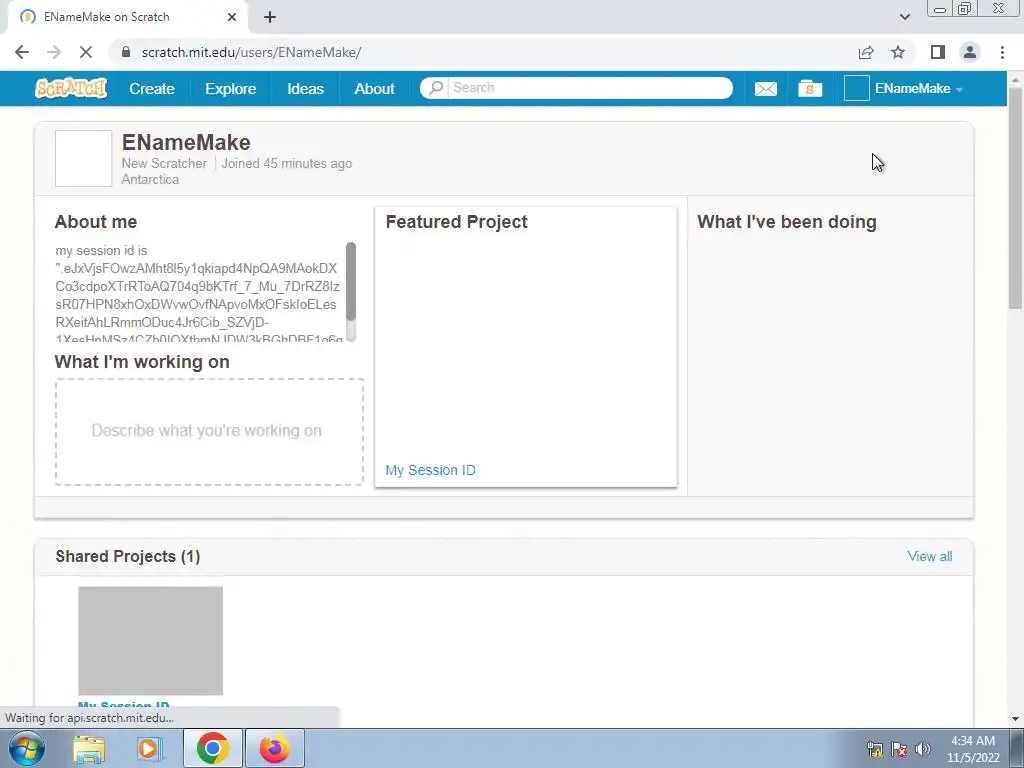Toggle the browser side panel icon
Image resolution: width=1024 pixels, height=768 pixels.
(x=938, y=52)
